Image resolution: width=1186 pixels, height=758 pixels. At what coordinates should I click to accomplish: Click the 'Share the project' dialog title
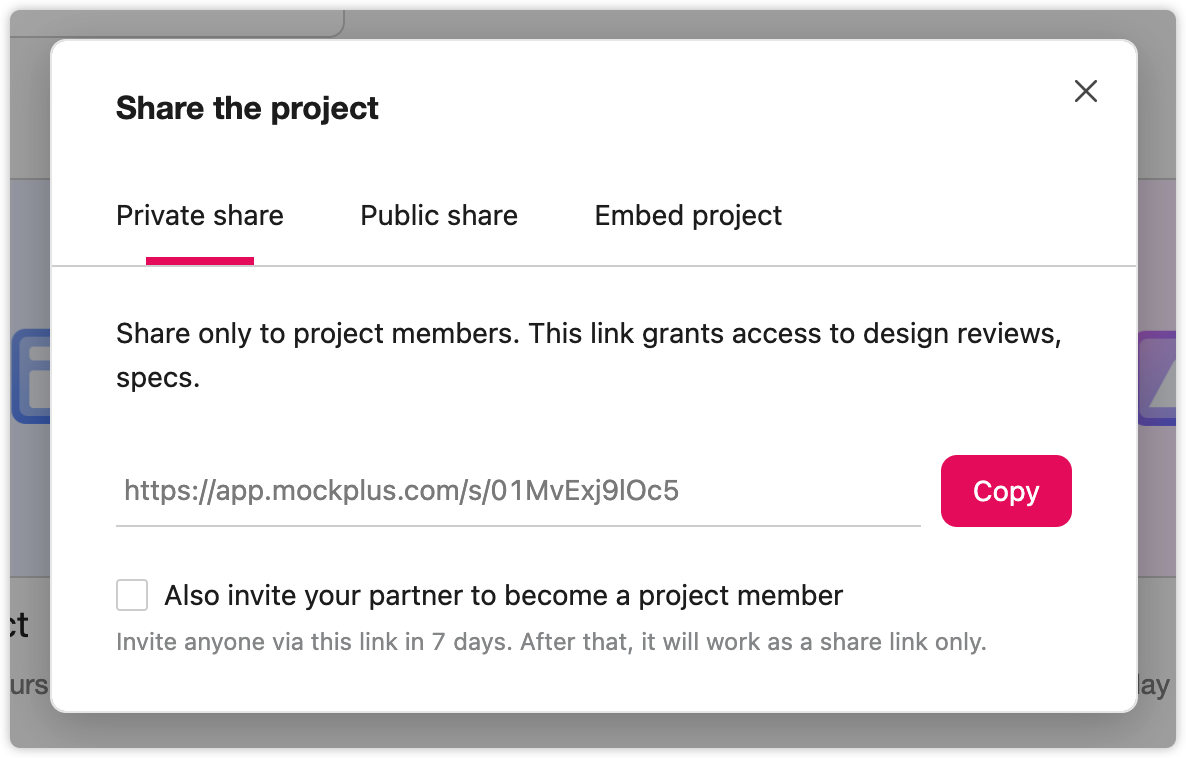[x=247, y=108]
